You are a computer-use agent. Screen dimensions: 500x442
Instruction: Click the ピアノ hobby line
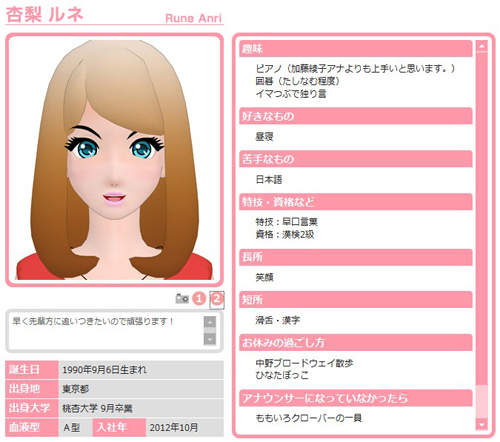[355, 68]
